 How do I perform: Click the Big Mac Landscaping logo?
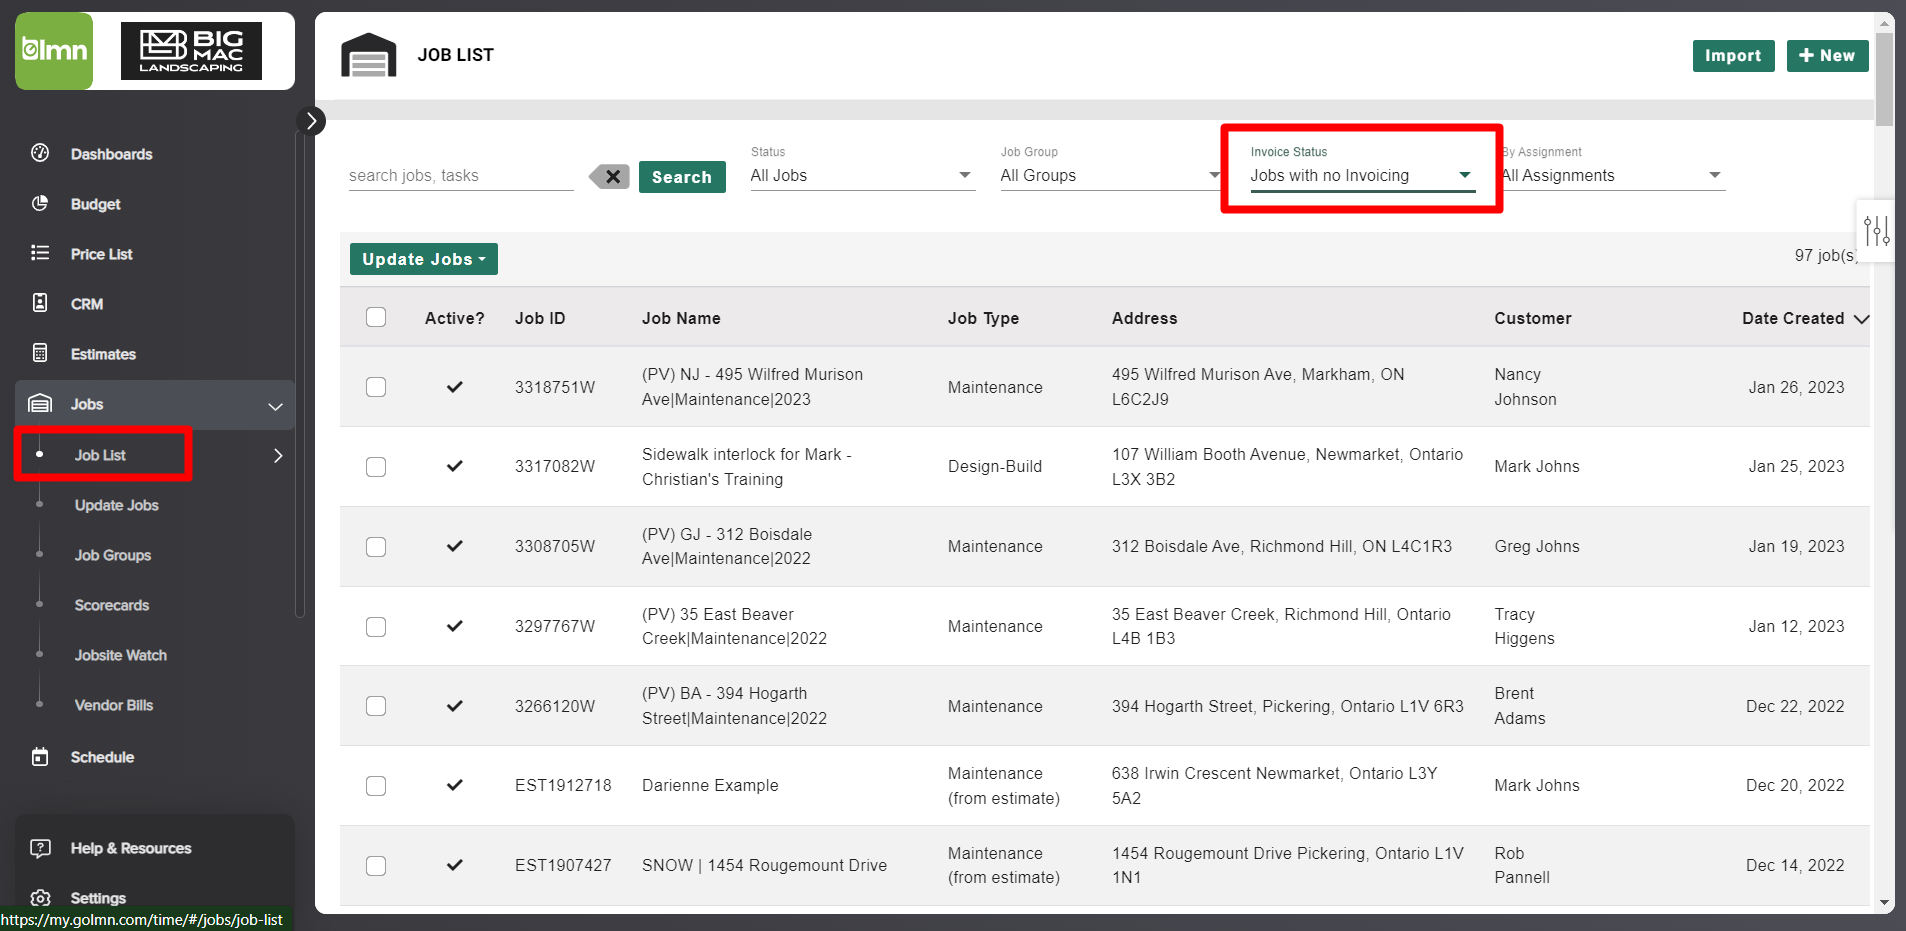pos(191,51)
